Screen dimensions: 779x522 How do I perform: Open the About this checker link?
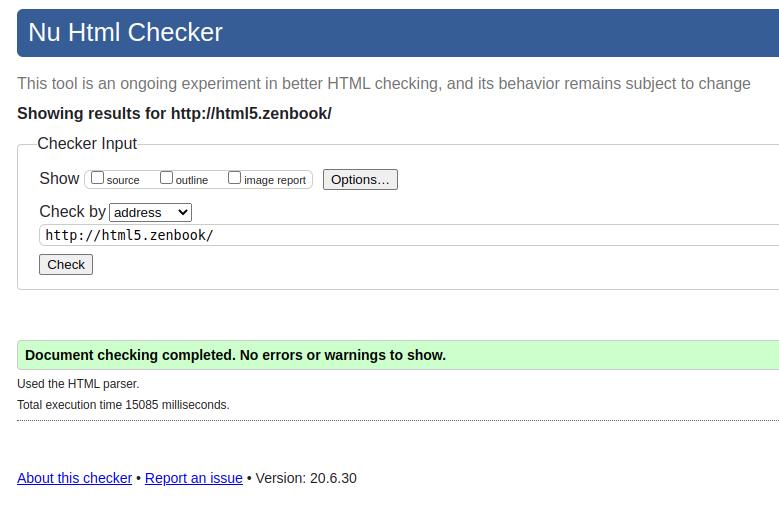coord(74,478)
